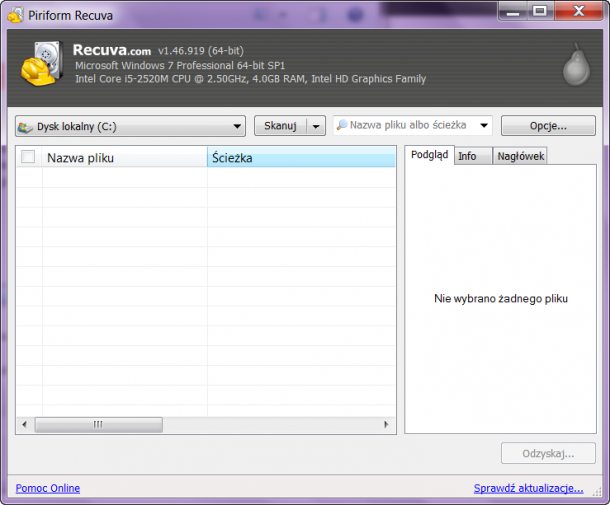Click the horizontal scrollbar thumb

click(x=99, y=424)
